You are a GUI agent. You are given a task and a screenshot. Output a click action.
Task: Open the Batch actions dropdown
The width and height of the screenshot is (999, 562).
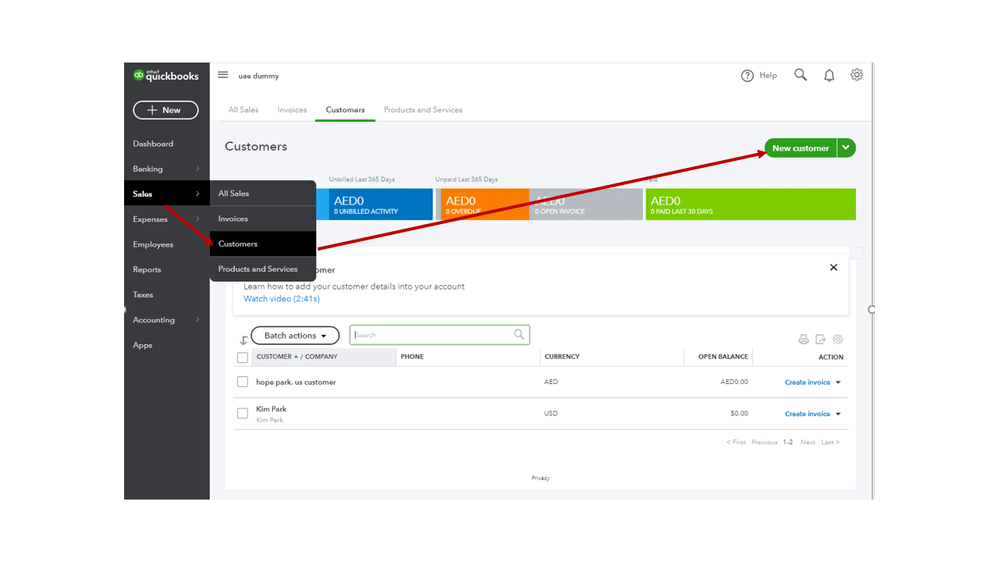click(295, 335)
